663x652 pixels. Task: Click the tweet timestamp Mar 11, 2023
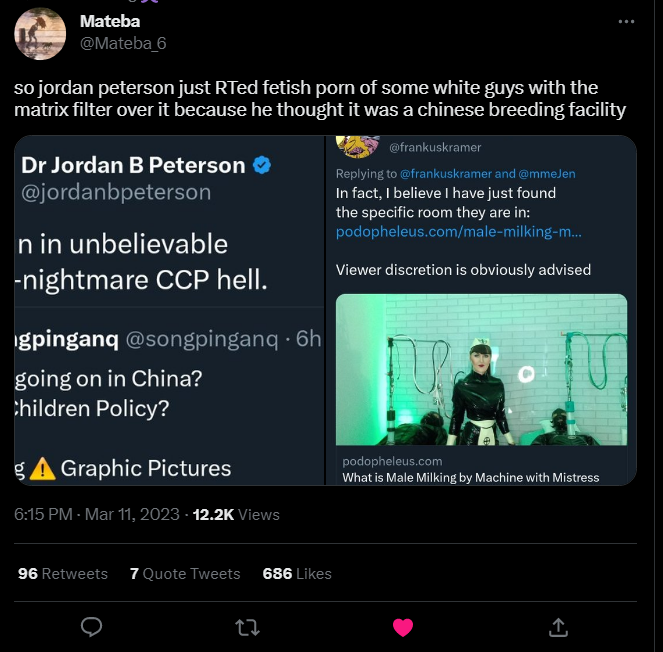click(132, 514)
